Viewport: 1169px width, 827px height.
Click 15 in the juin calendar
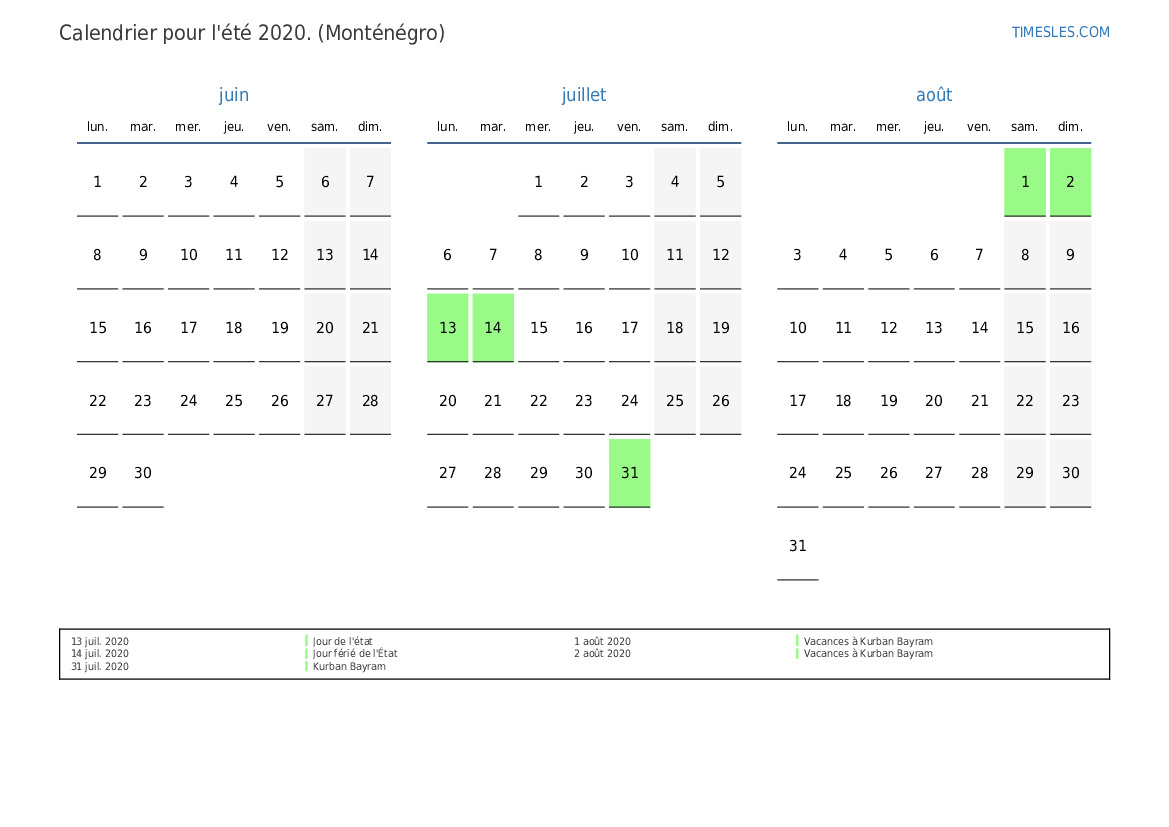[97, 328]
